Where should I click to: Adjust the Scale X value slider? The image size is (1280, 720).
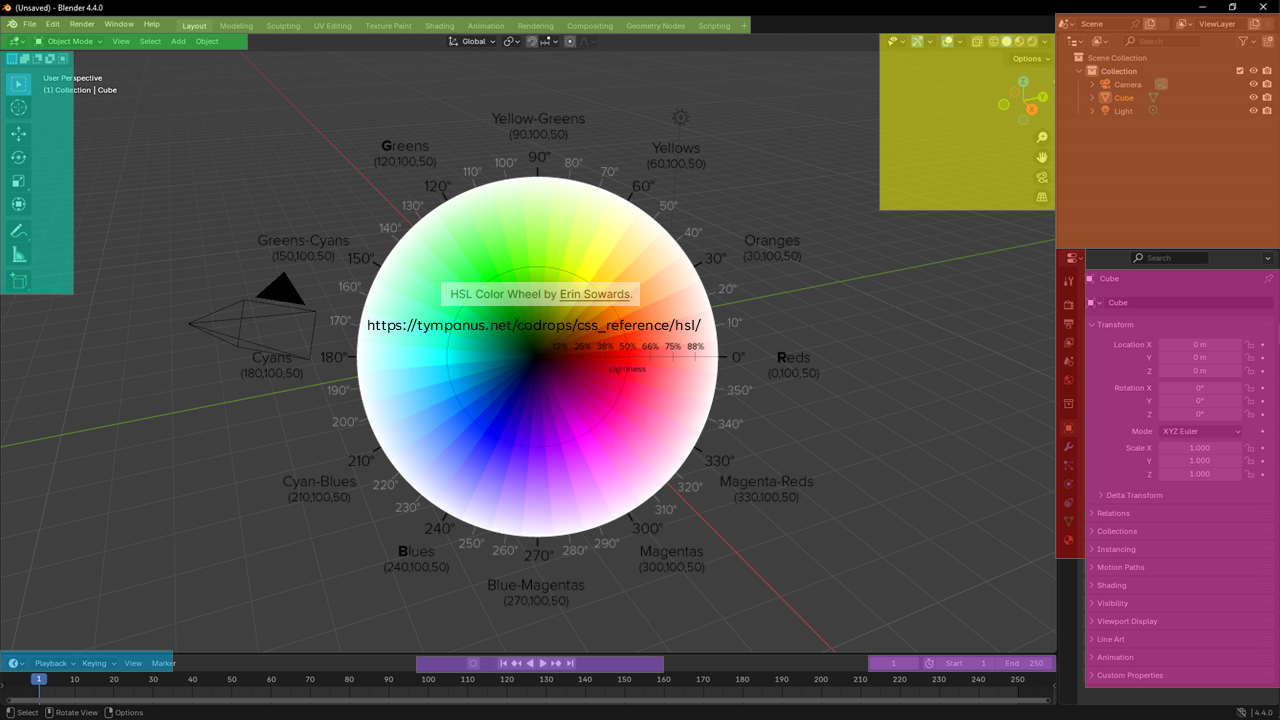[1200, 447]
